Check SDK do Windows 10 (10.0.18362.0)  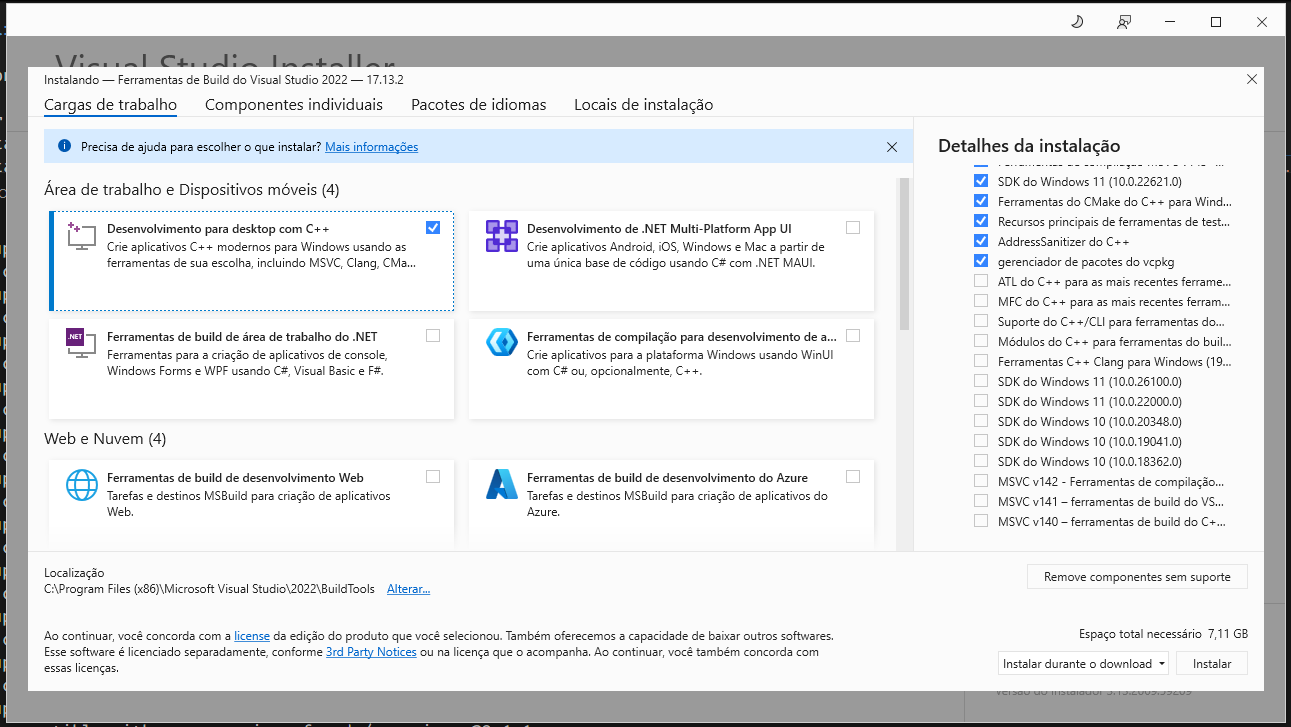pyautogui.click(x=980, y=461)
